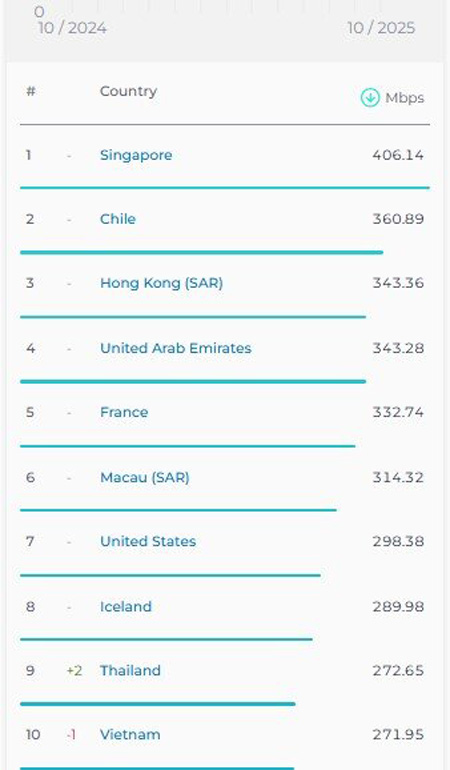Open the Iceland country link
The image size is (450, 770).
[x=126, y=606]
